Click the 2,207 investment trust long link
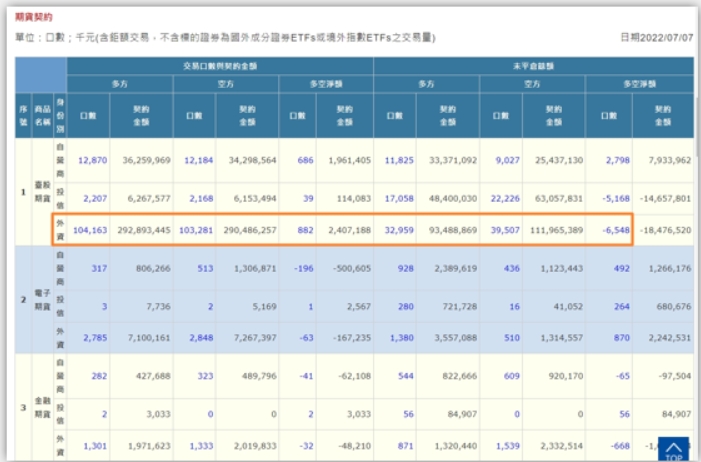Image resolution: width=701 pixels, height=462 pixels. click(95, 198)
